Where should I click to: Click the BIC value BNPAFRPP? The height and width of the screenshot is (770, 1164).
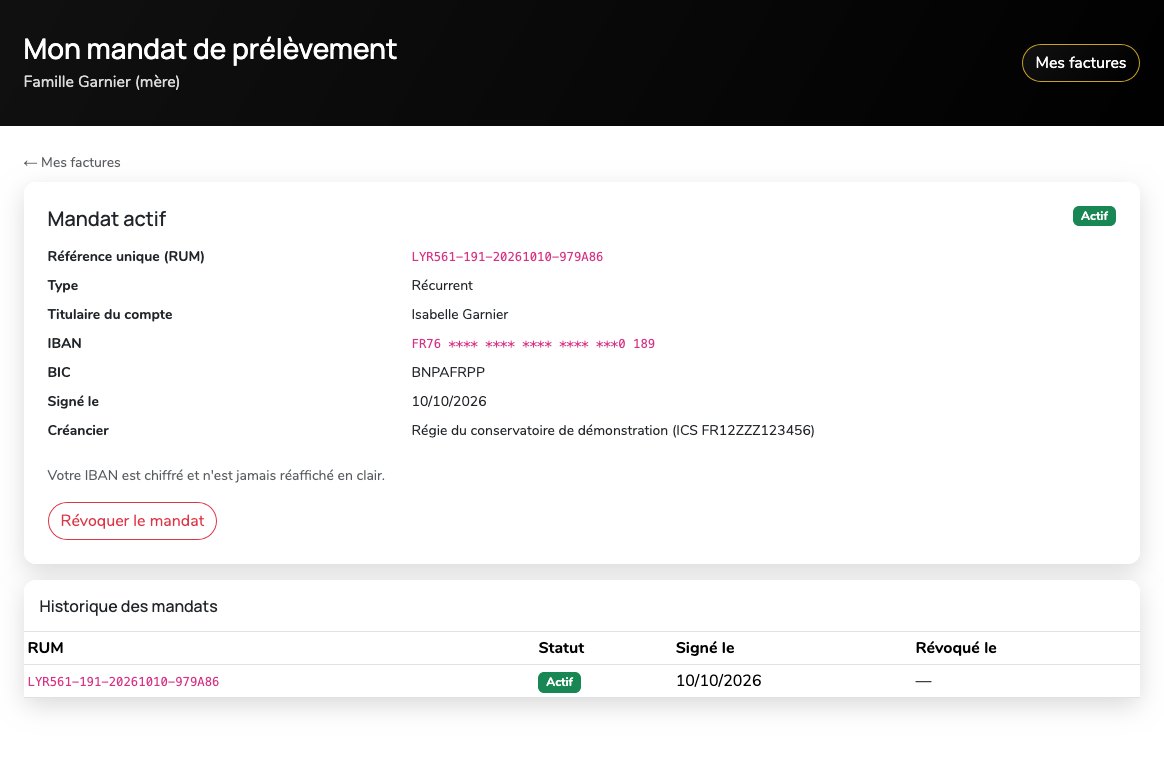pyautogui.click(x=448, y=373)
